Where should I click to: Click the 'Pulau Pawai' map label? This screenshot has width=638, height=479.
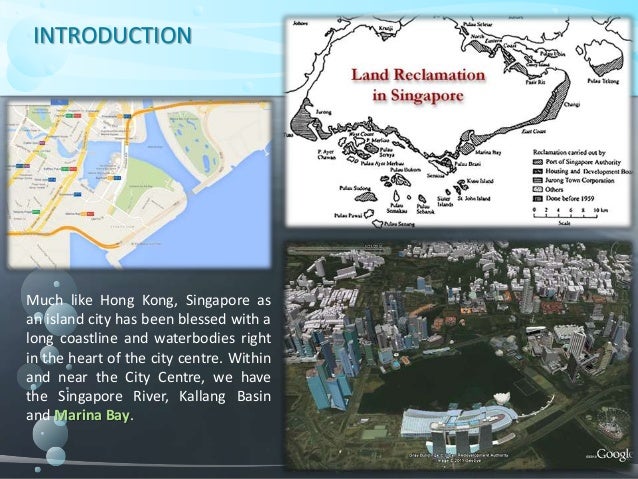[x=348, y=216]
